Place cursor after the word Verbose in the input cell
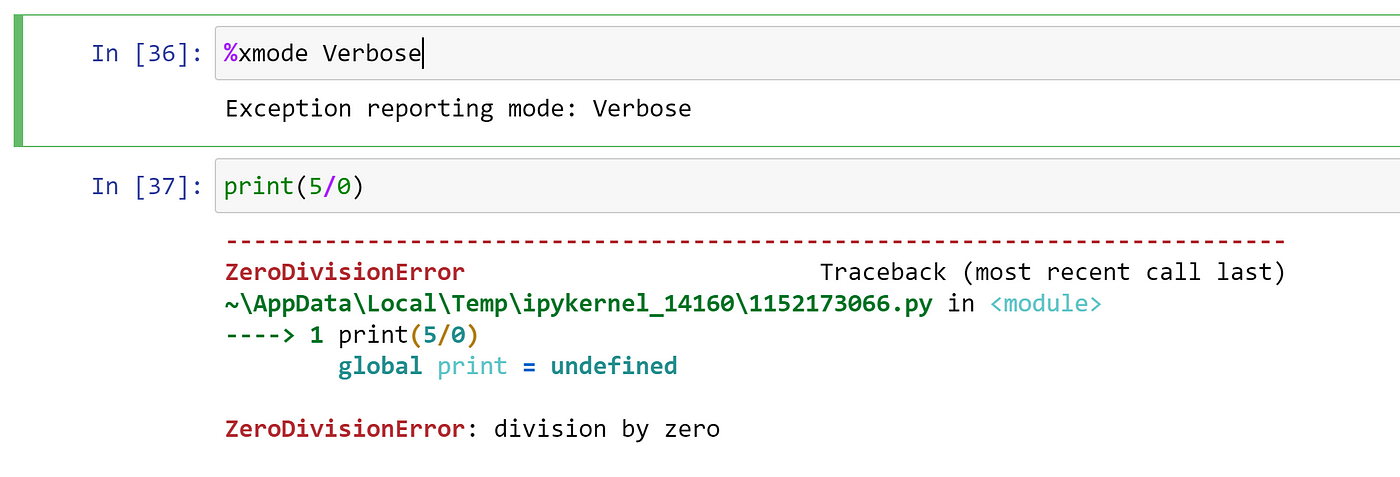The width and height of the screenshot is (1400, 477). (x=423, y=53)
